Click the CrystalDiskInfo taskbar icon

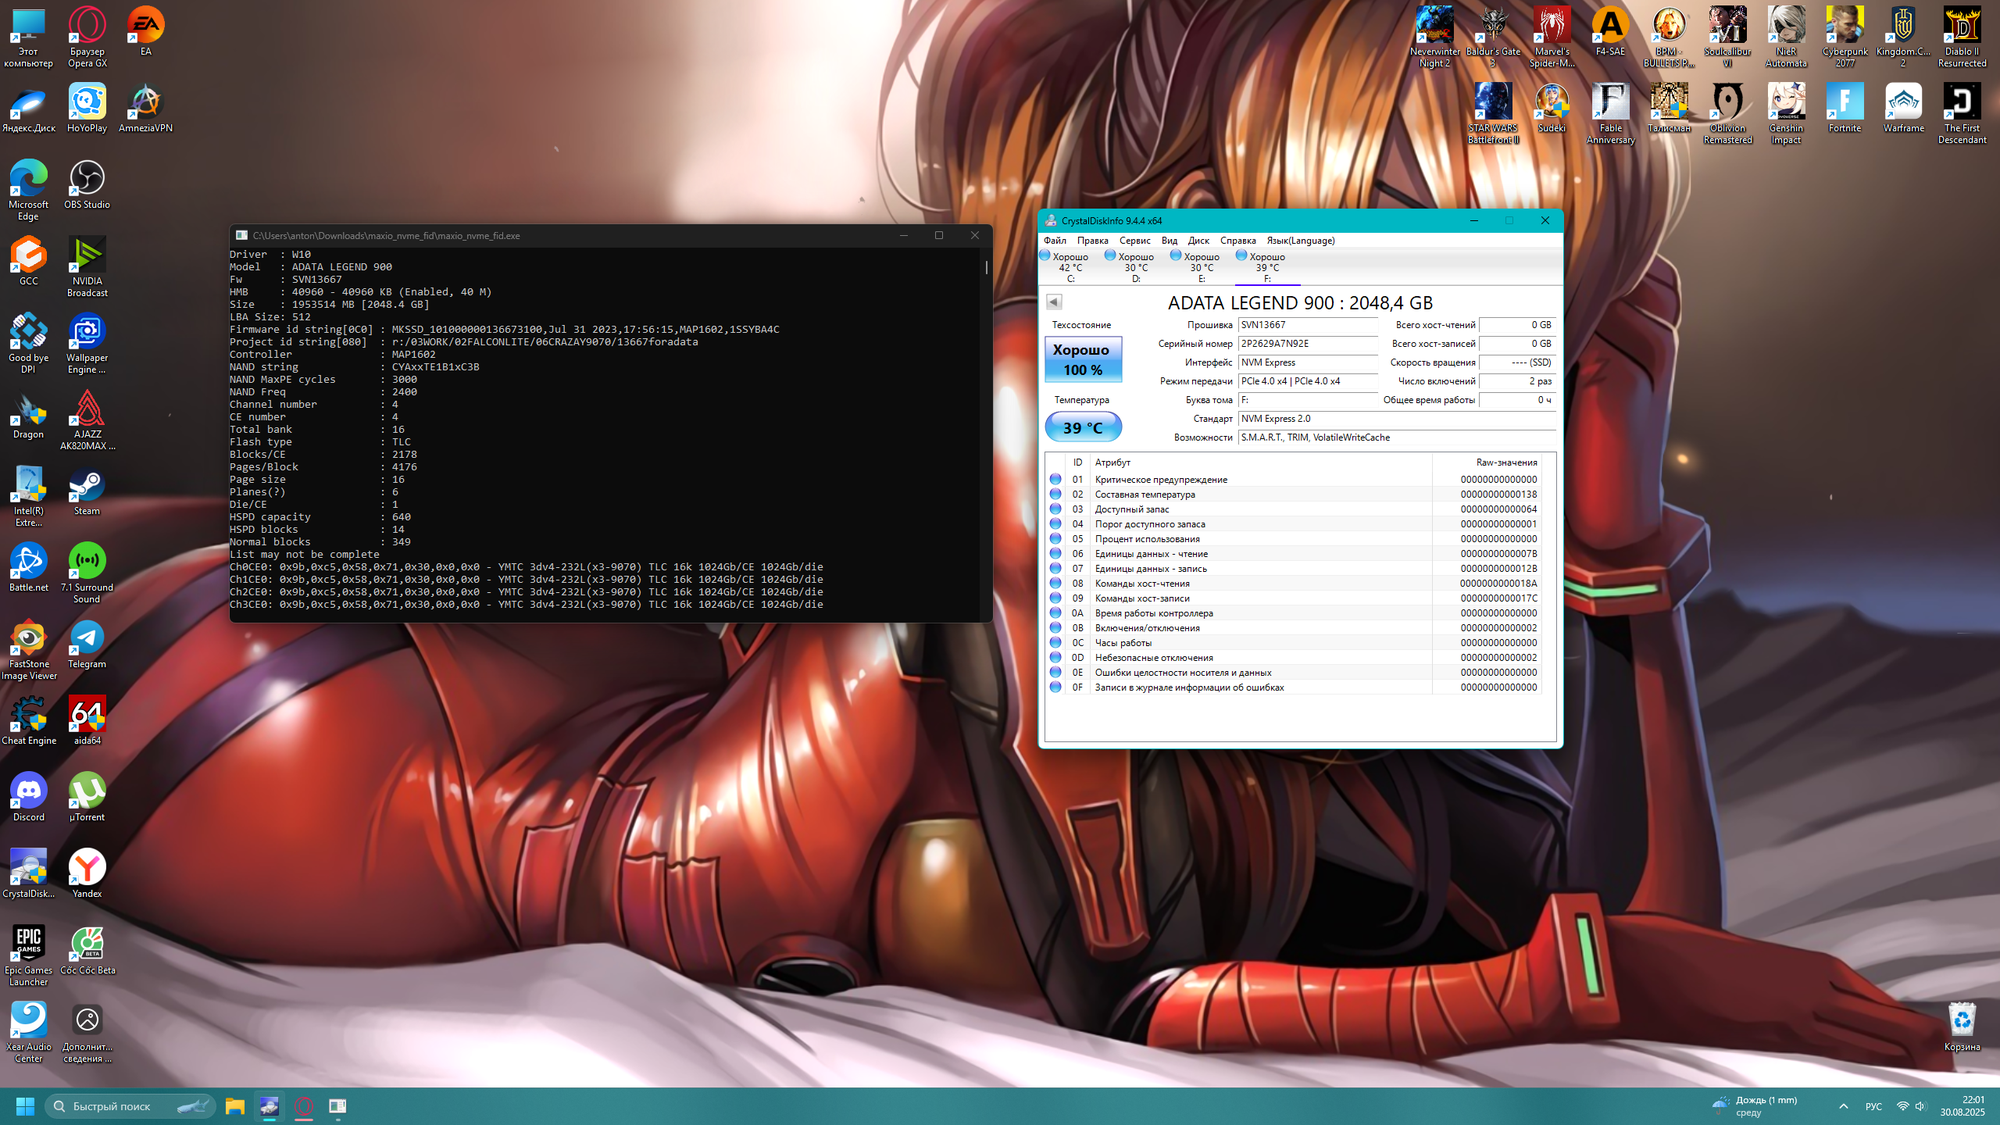[269, 1106]
